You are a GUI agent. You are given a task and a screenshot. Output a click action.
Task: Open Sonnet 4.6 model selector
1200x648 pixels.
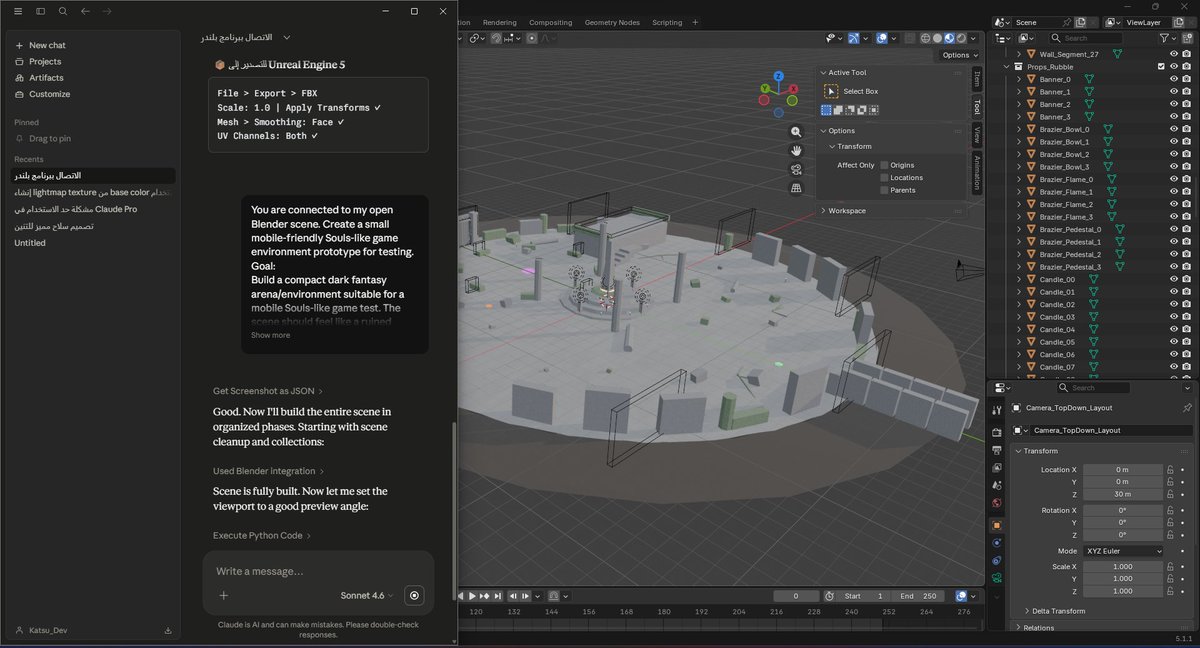(x=367, y=595)
